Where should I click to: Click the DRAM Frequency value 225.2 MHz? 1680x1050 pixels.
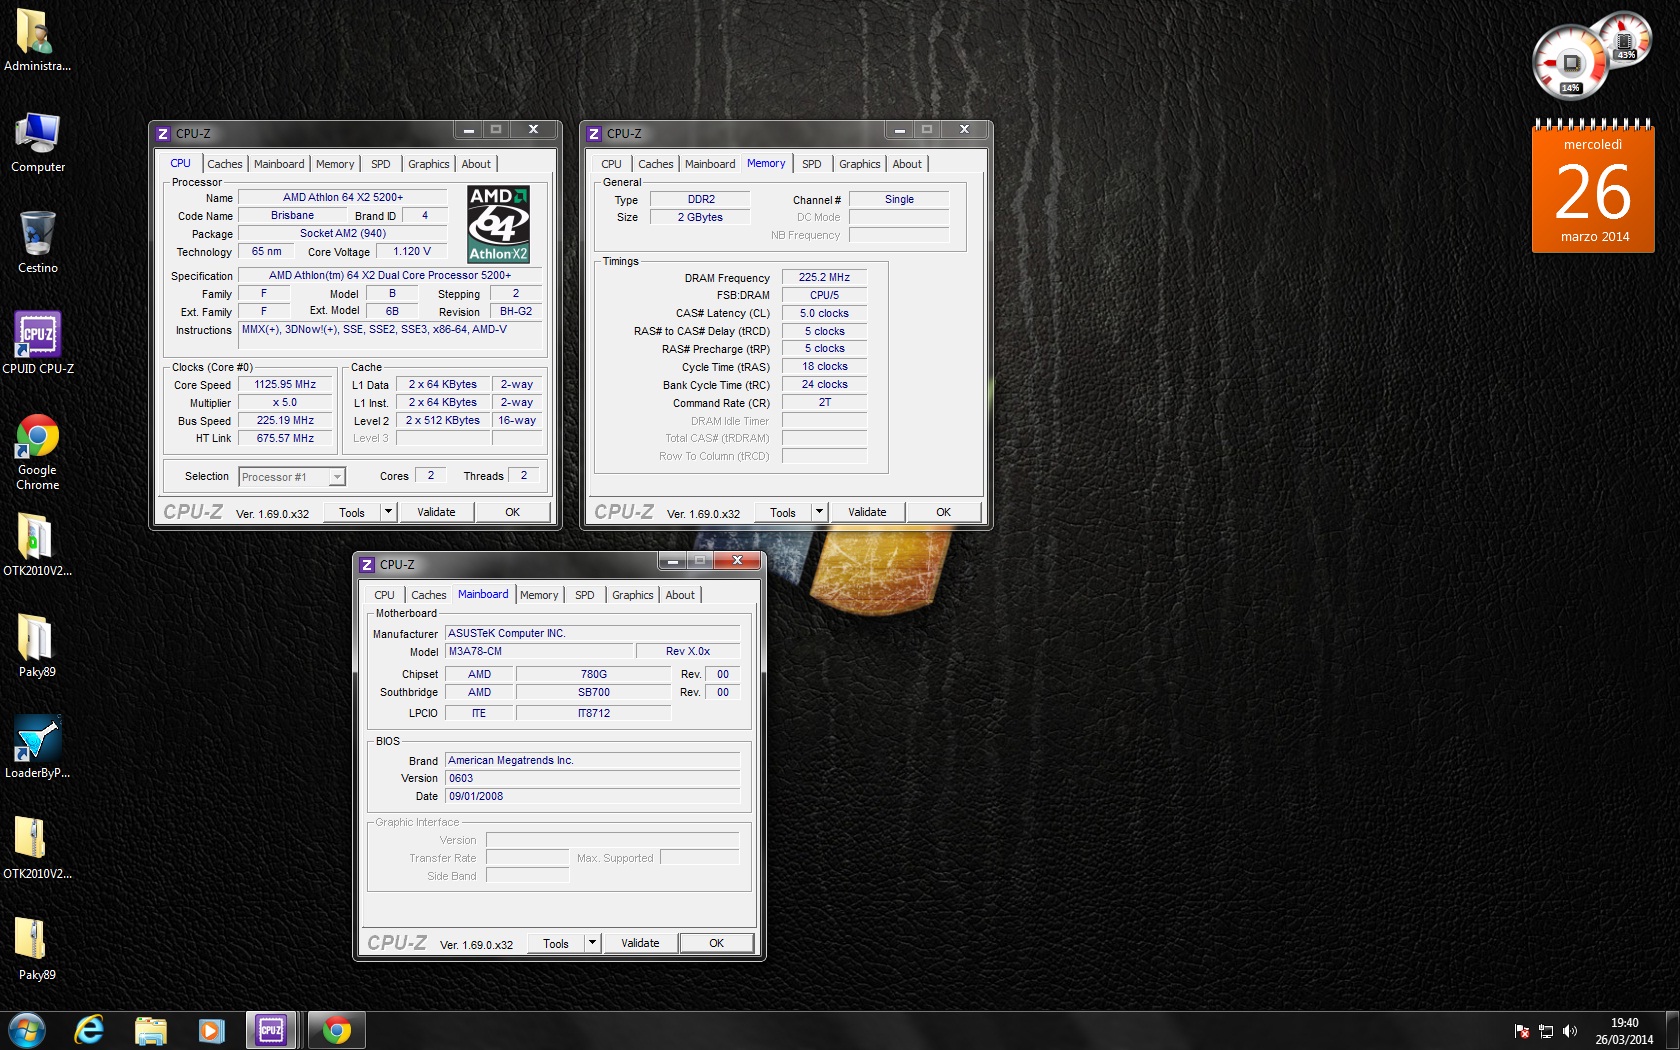coord(824,277)
